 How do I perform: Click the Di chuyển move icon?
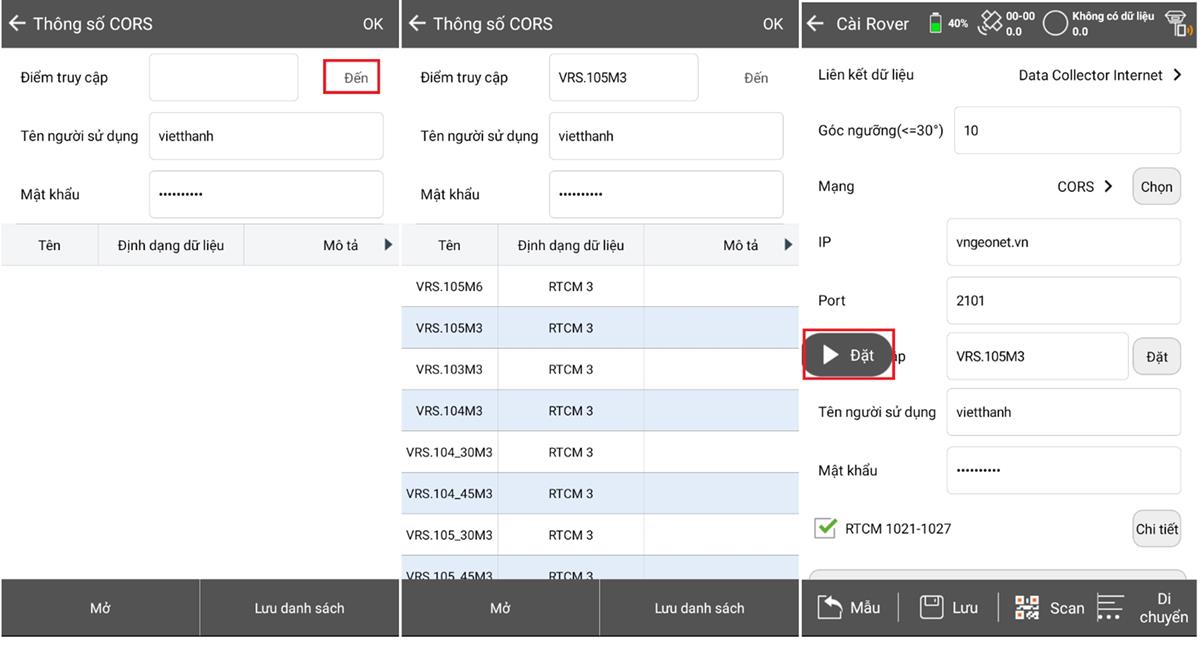click(x=1110, y=607)
